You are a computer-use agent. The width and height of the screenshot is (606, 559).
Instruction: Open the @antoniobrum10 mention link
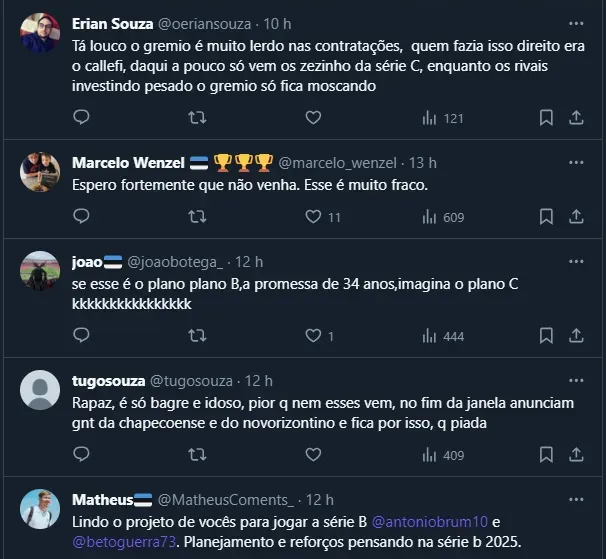[x=428, y=522]
